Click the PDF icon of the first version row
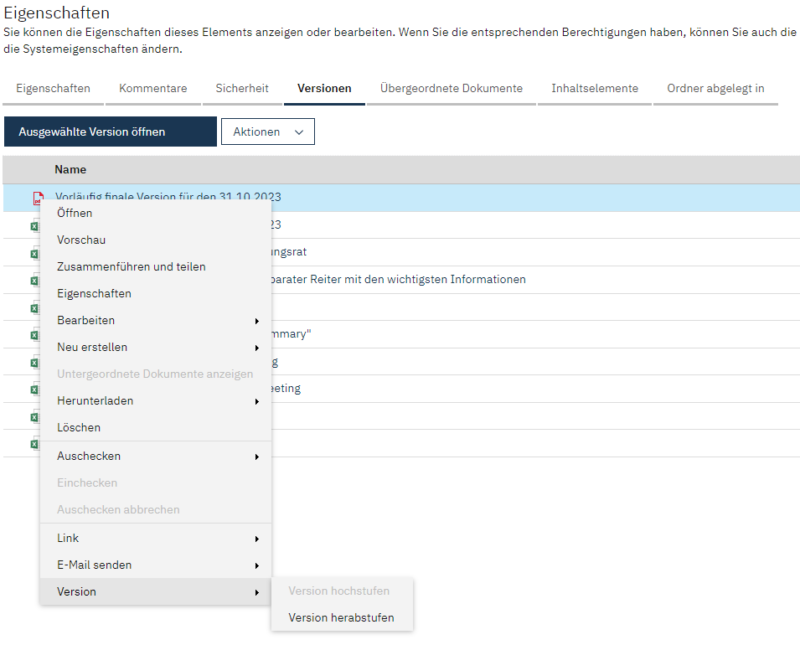This screenshot has height=645, width=800. coord(38,198)
